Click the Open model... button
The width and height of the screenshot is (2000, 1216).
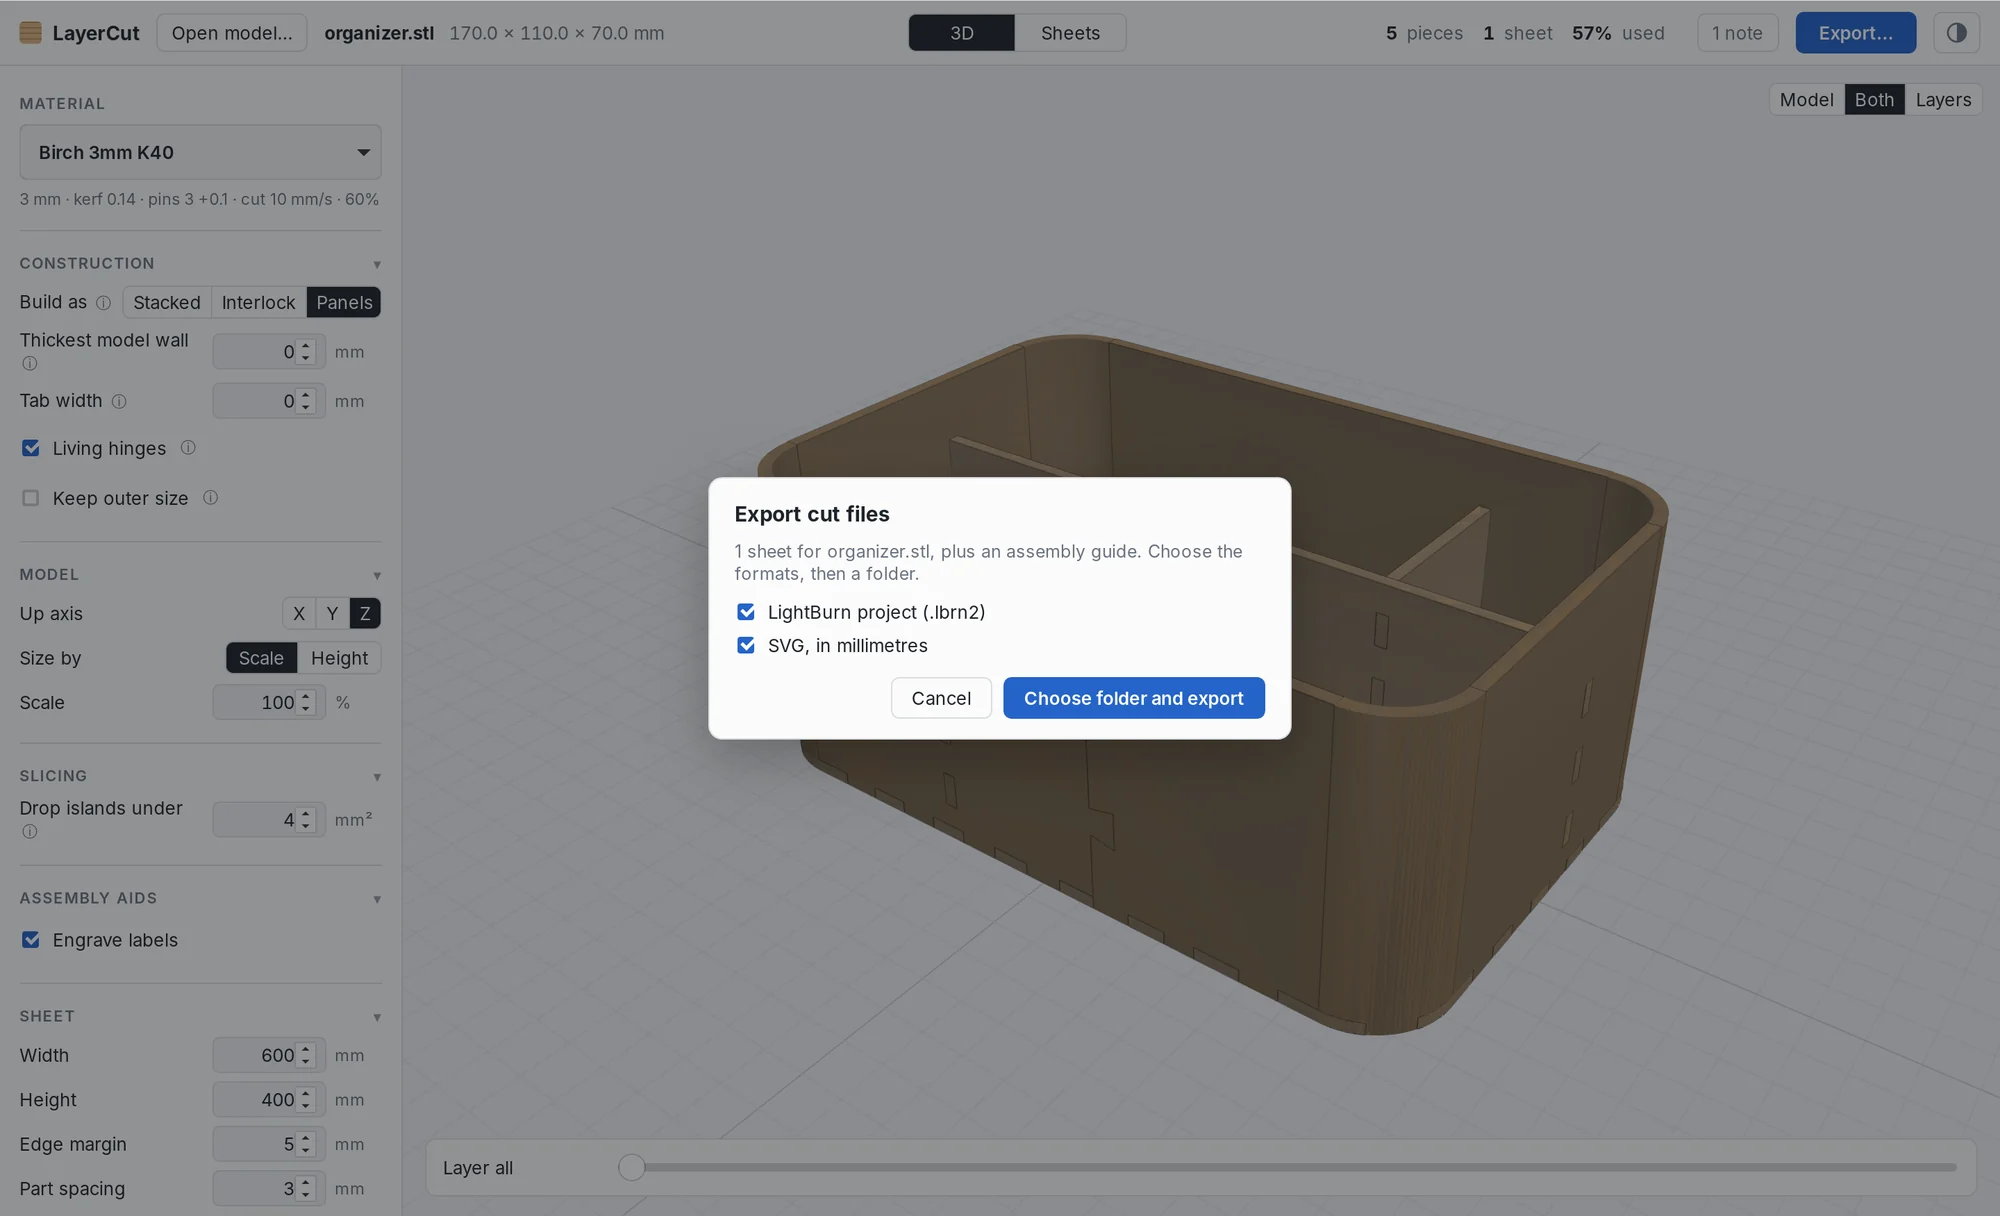pos(232,33)
